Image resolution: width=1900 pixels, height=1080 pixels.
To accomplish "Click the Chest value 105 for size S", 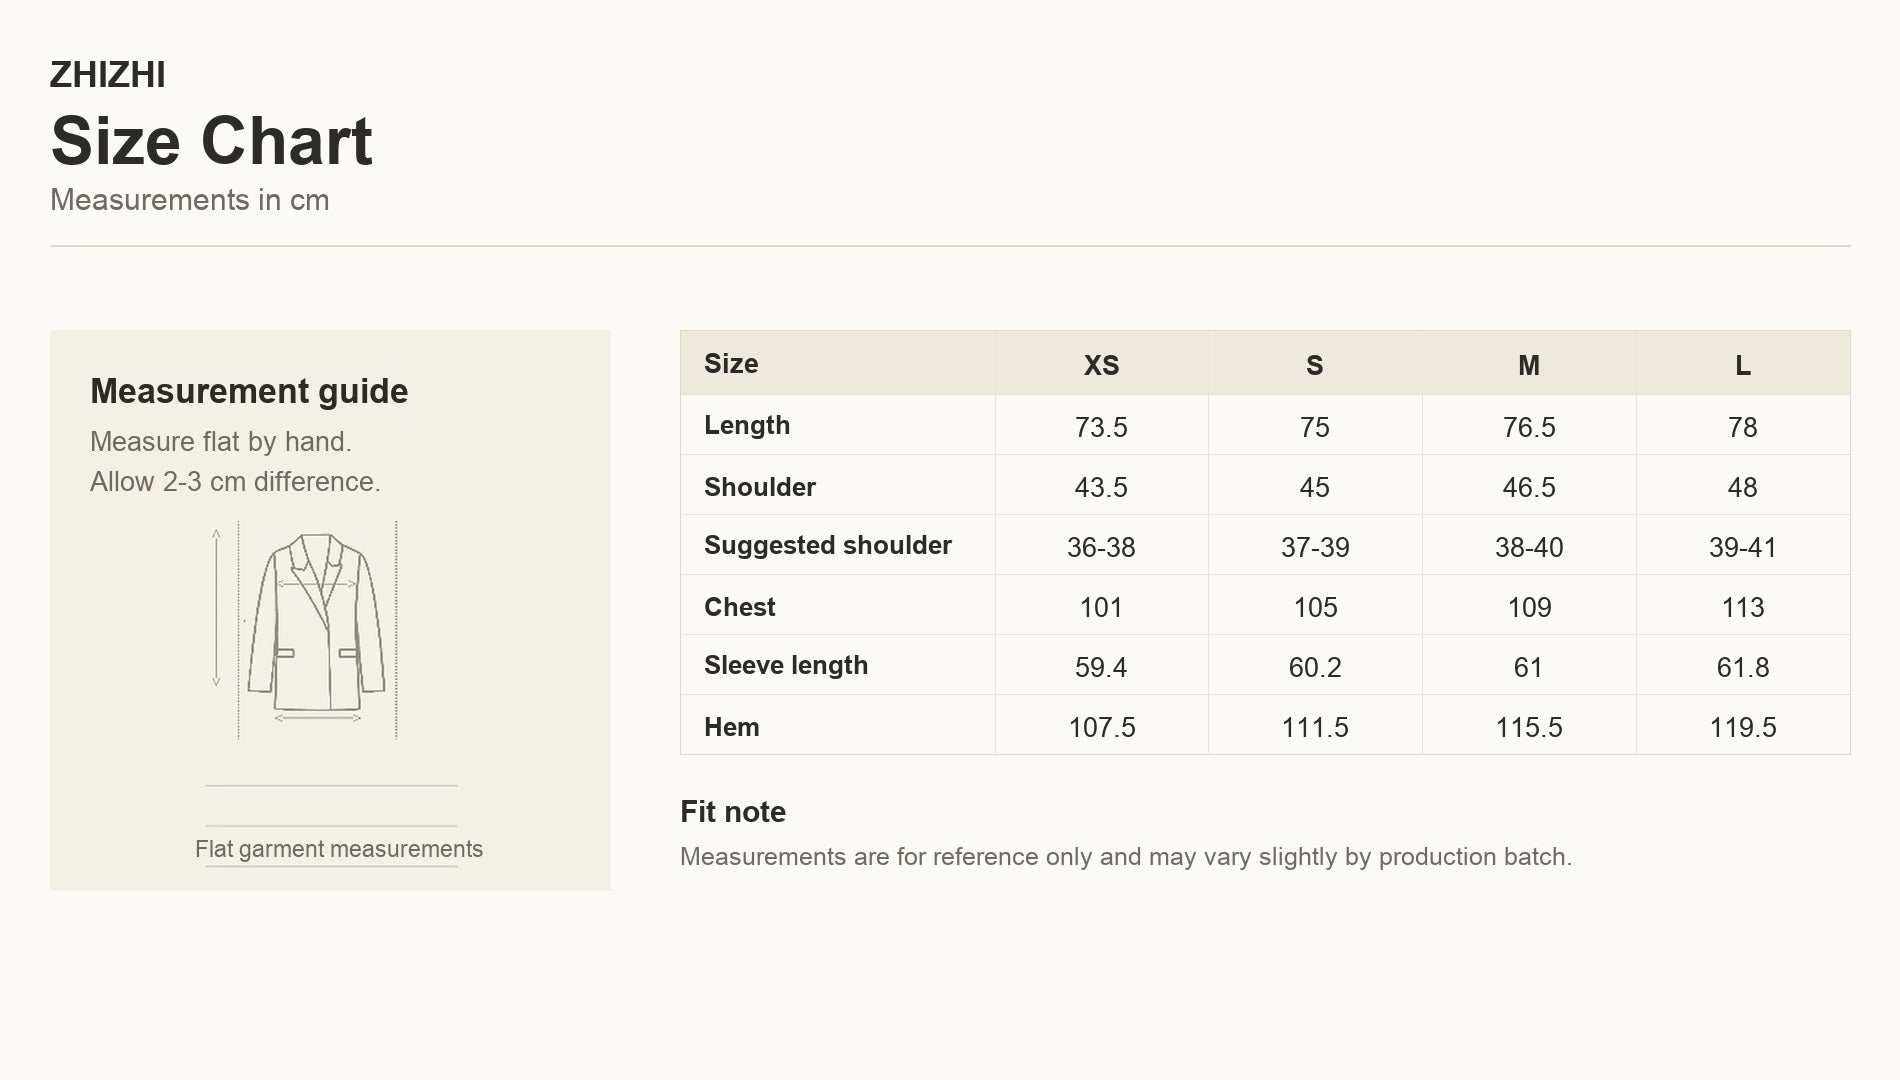I will coord(1315,607).
